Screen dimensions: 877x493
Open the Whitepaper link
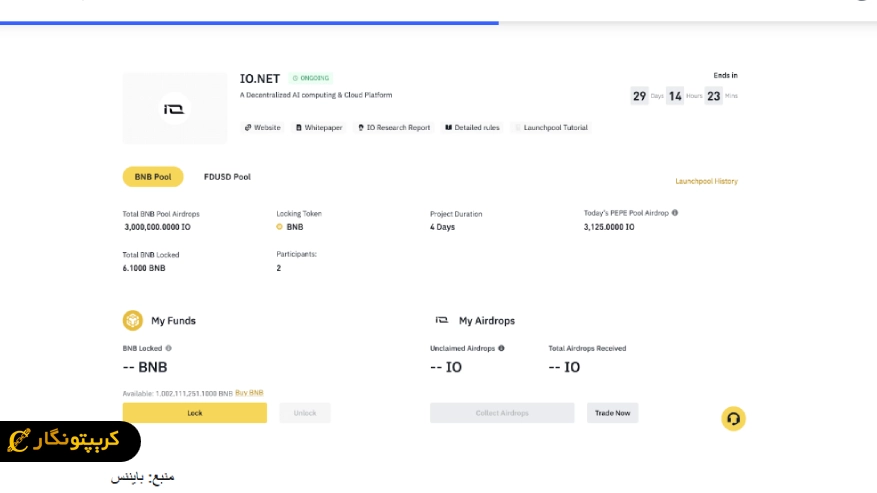tap(319, 128)
